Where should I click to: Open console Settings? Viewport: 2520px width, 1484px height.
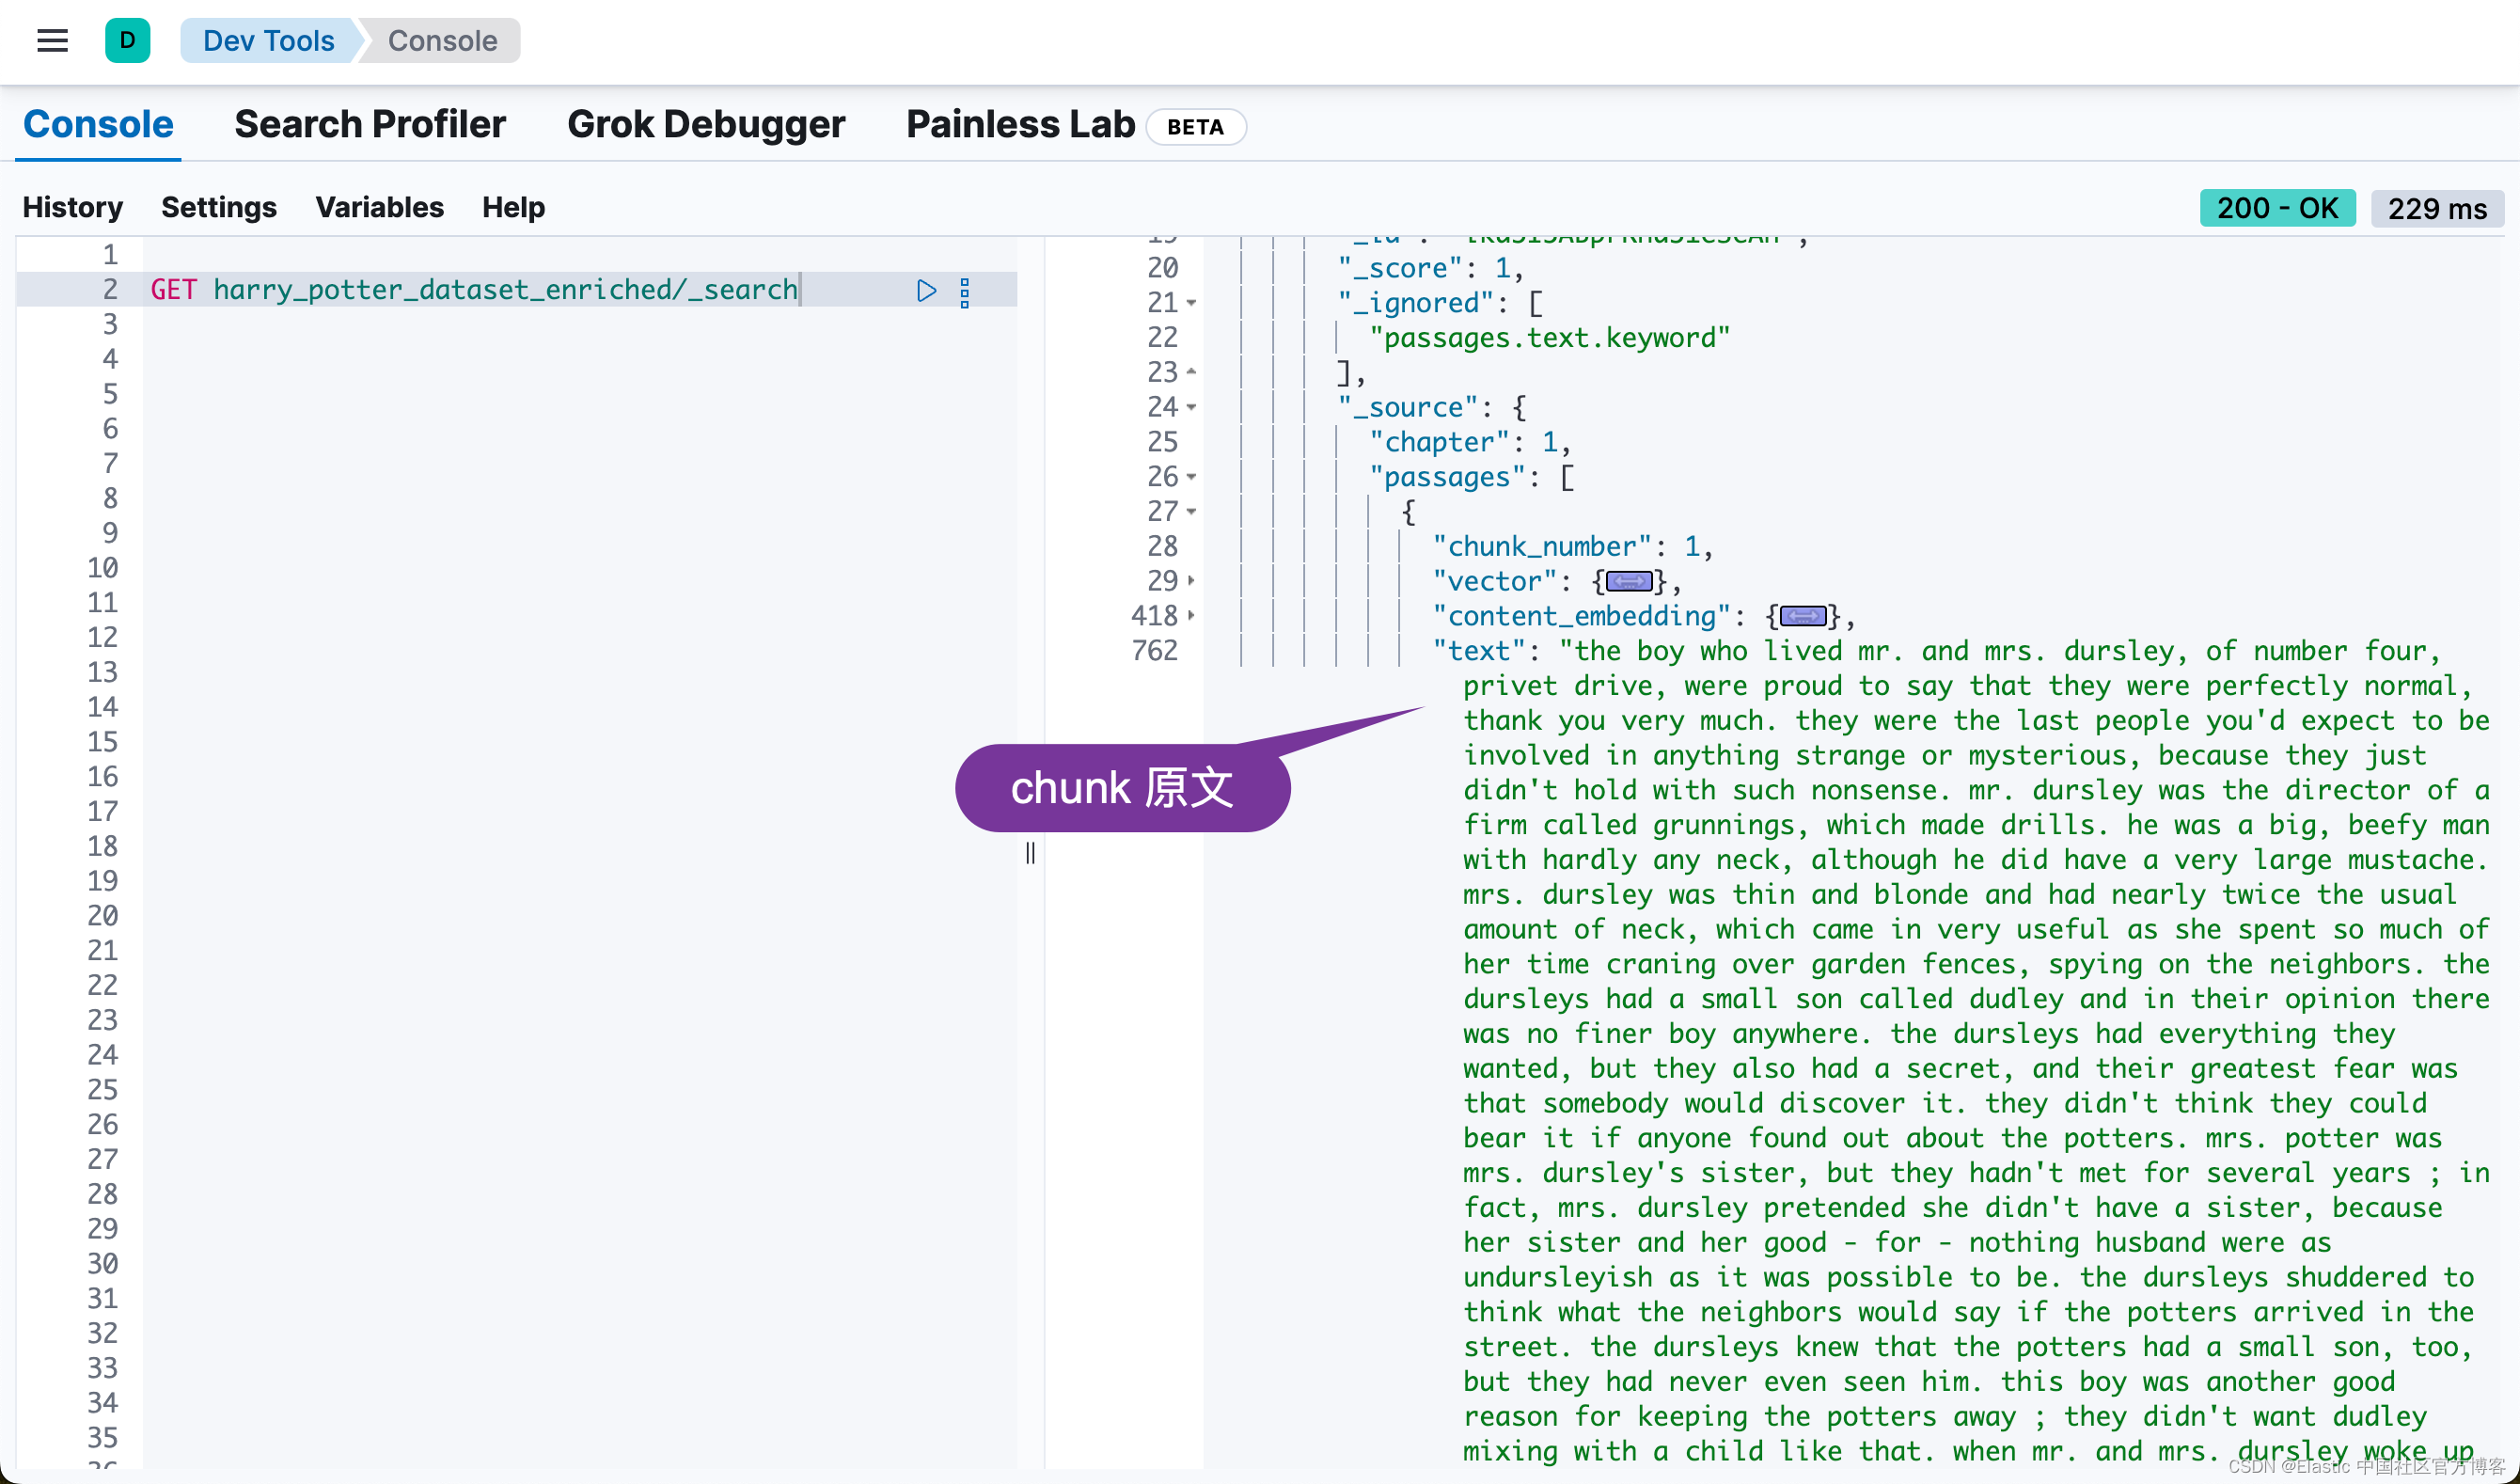pos(218,207)
